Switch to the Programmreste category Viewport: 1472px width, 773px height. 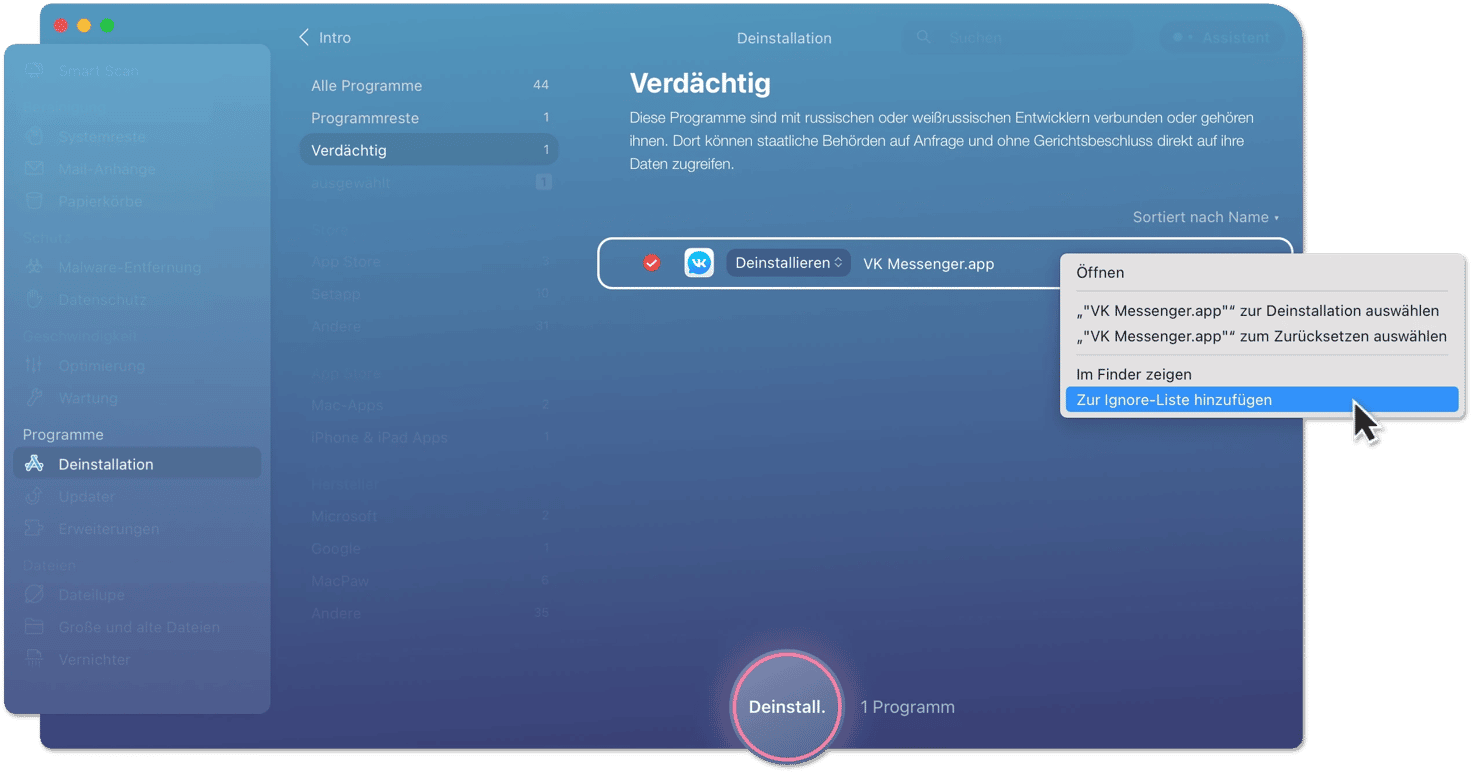pyautogui.click(x=429, y=118)
